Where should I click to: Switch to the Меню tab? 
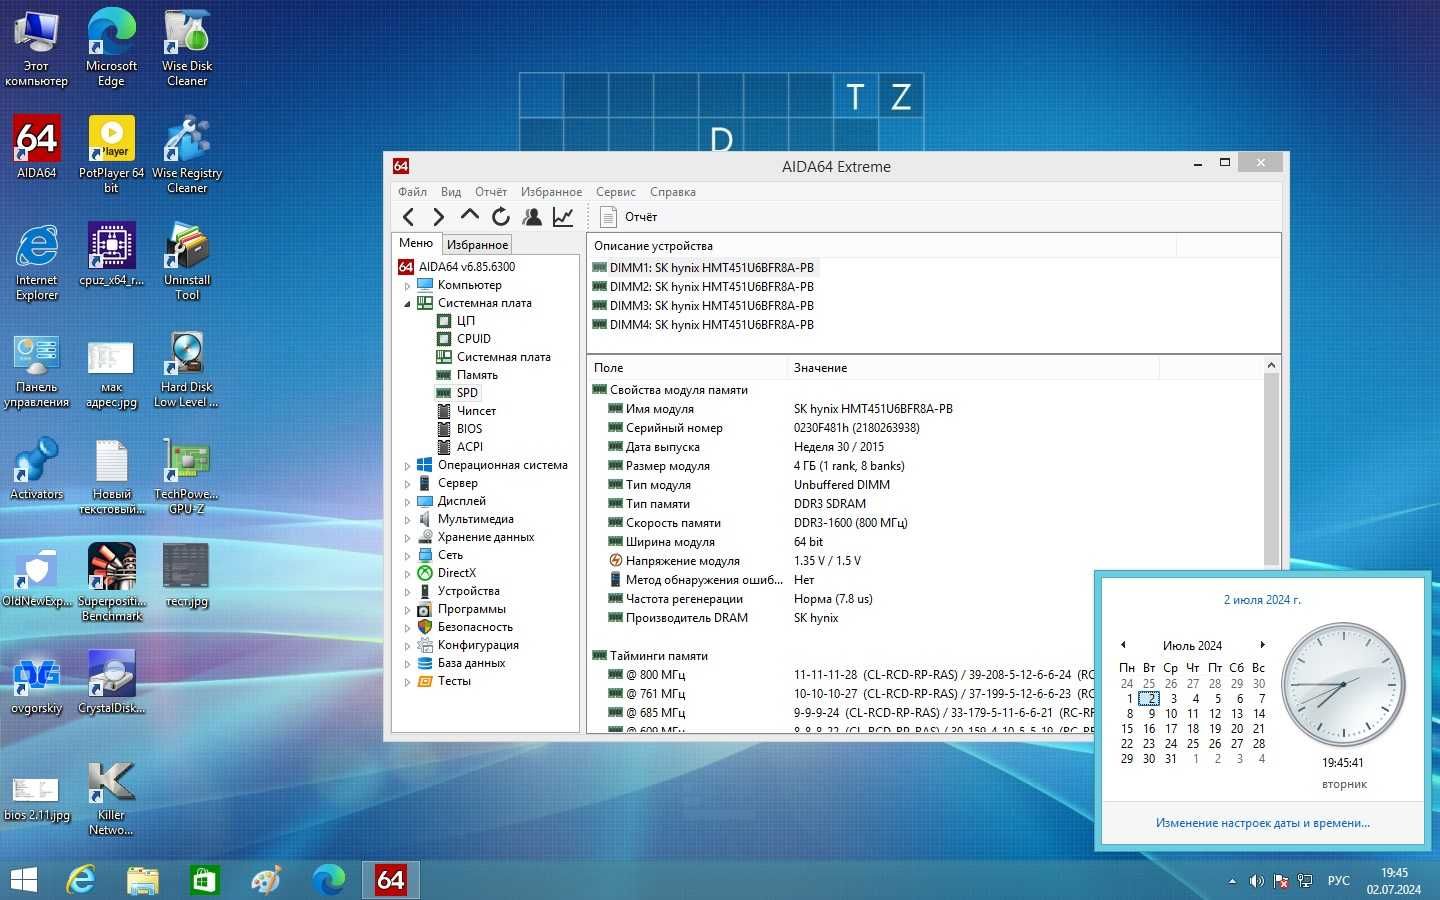pos(416,243)
